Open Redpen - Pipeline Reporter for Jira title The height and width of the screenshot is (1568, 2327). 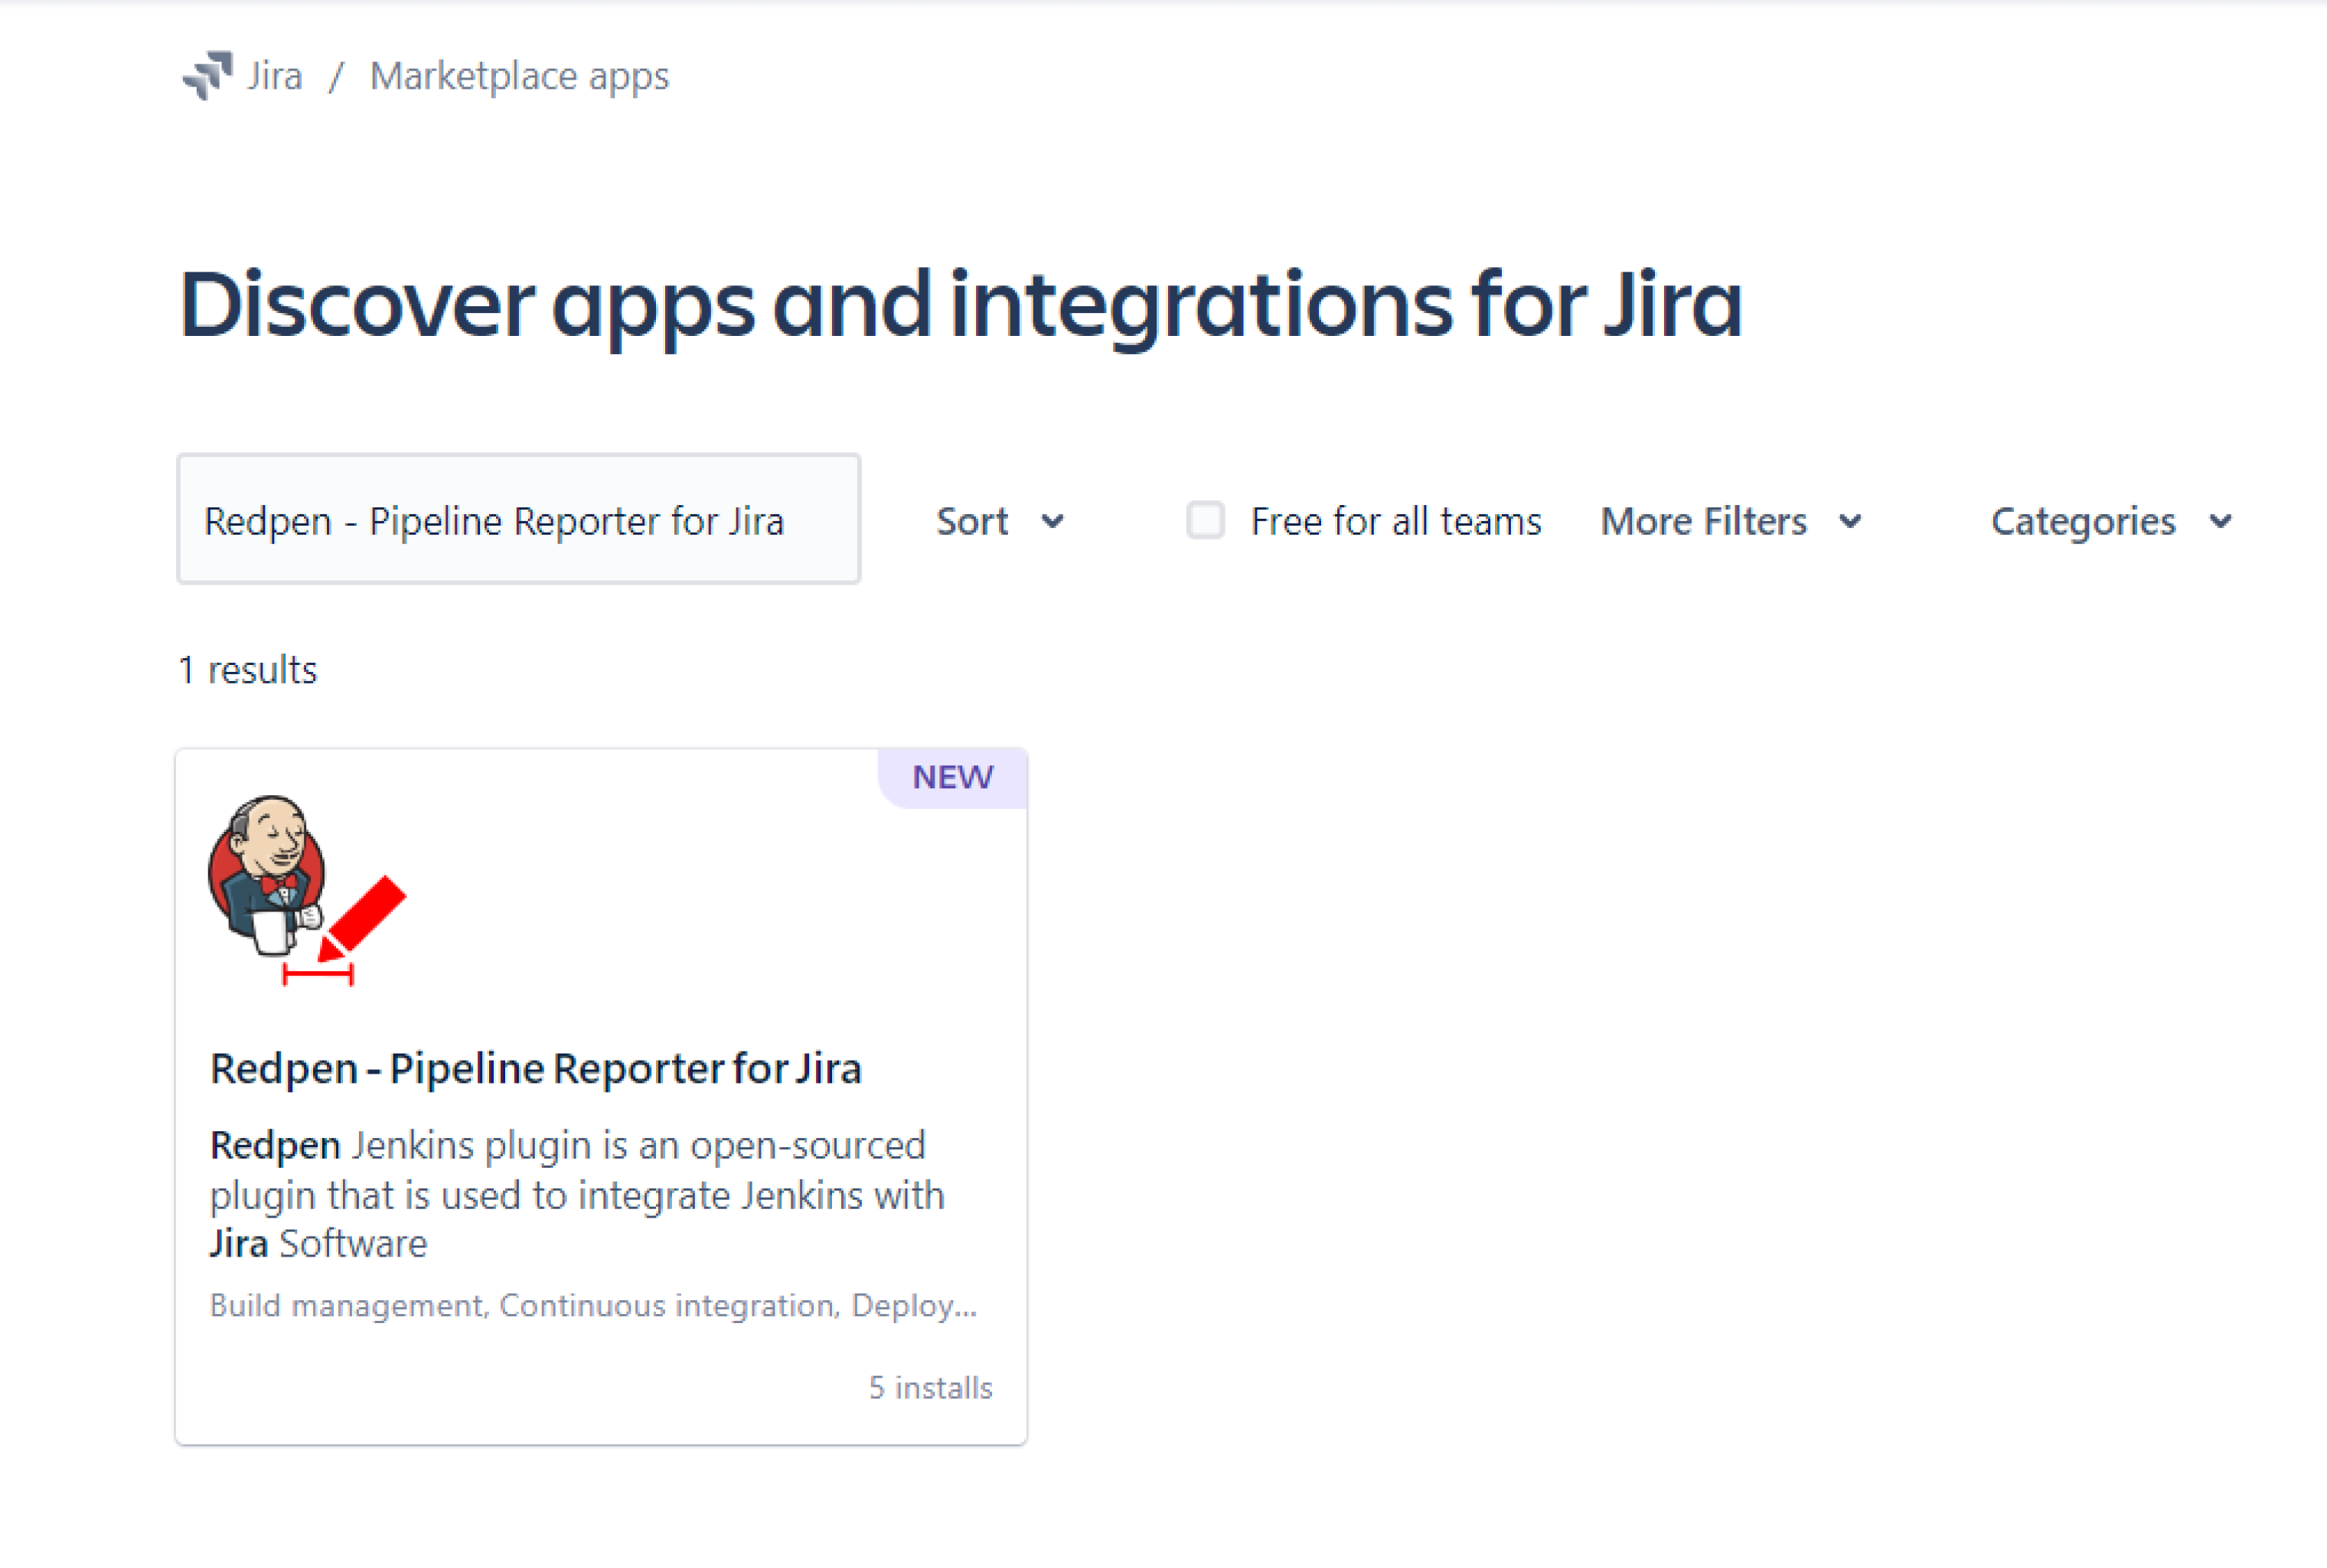(x=536, y=1068)
